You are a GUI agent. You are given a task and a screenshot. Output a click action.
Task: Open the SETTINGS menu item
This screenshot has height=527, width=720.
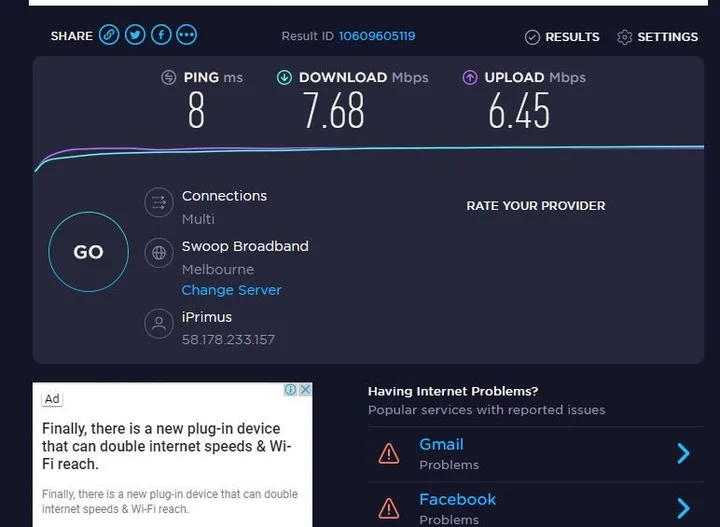tap(667, 37)
